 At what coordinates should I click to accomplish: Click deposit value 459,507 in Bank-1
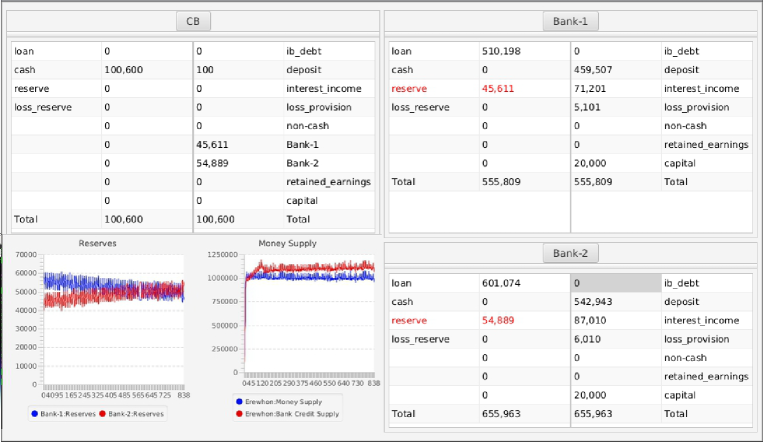tap(593, 69)
